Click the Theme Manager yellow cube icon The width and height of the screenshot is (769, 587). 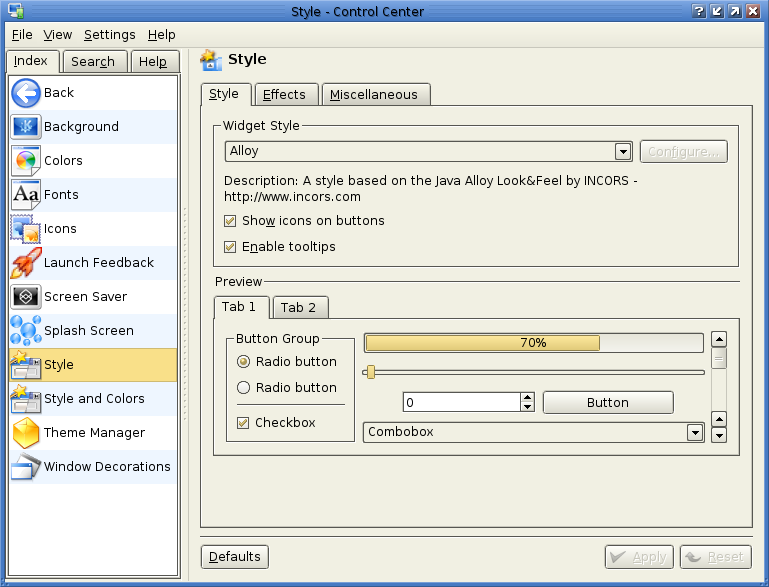click(26, 433)
